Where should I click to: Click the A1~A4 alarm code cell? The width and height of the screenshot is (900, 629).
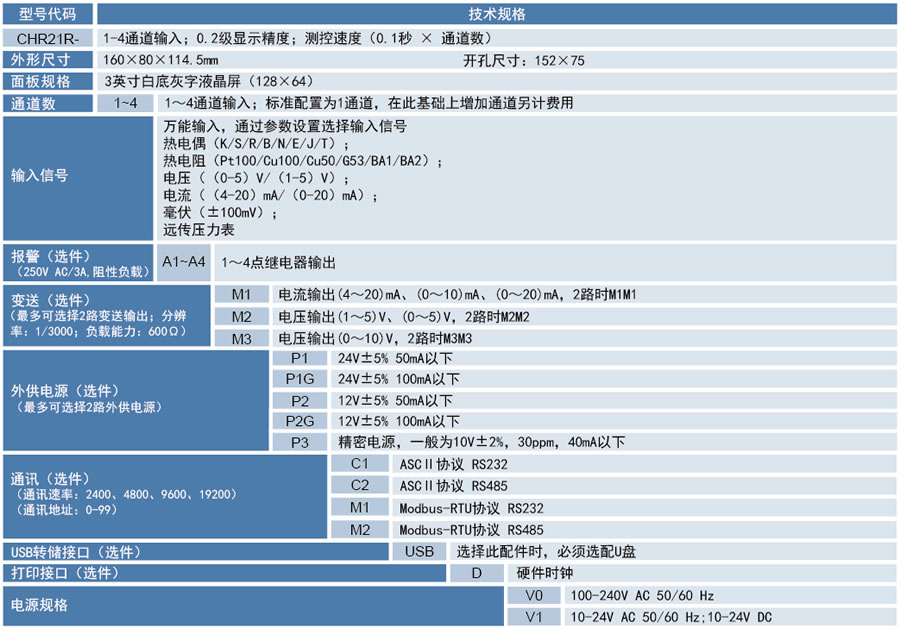184,262
